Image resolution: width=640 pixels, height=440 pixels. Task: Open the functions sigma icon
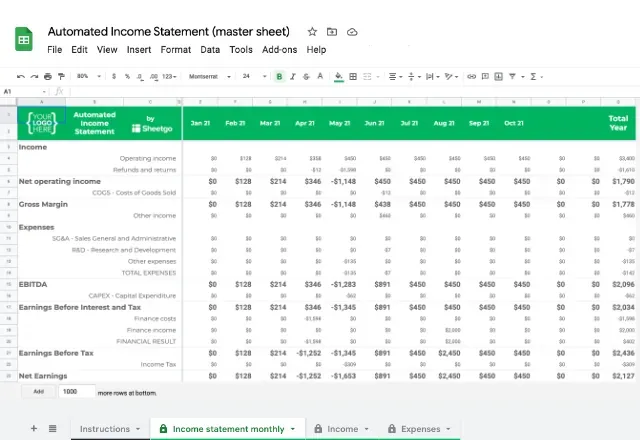pos(534,76)
